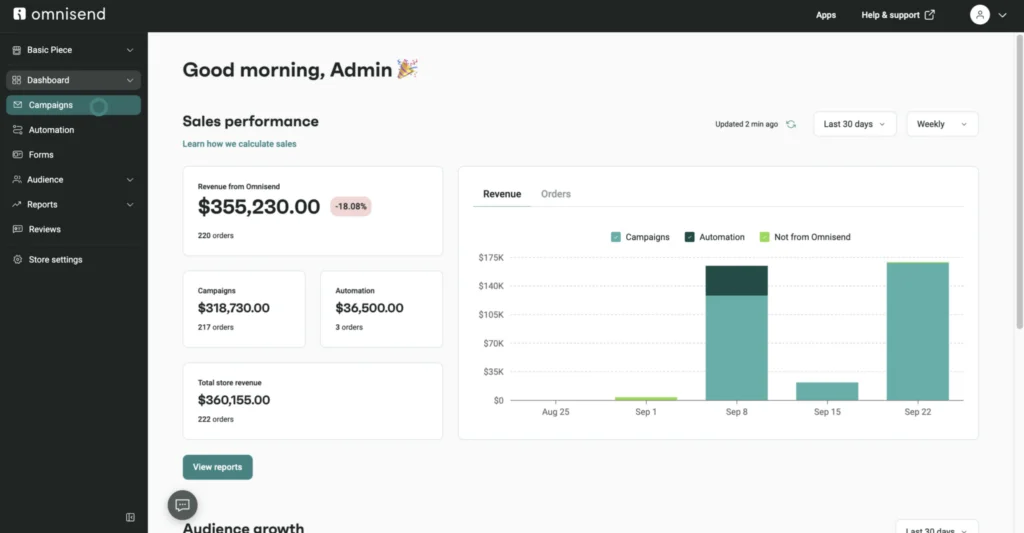Click the Automation workflow icon
The width and height of the screenshot is (1024, 533).
[x=18, y=130]
